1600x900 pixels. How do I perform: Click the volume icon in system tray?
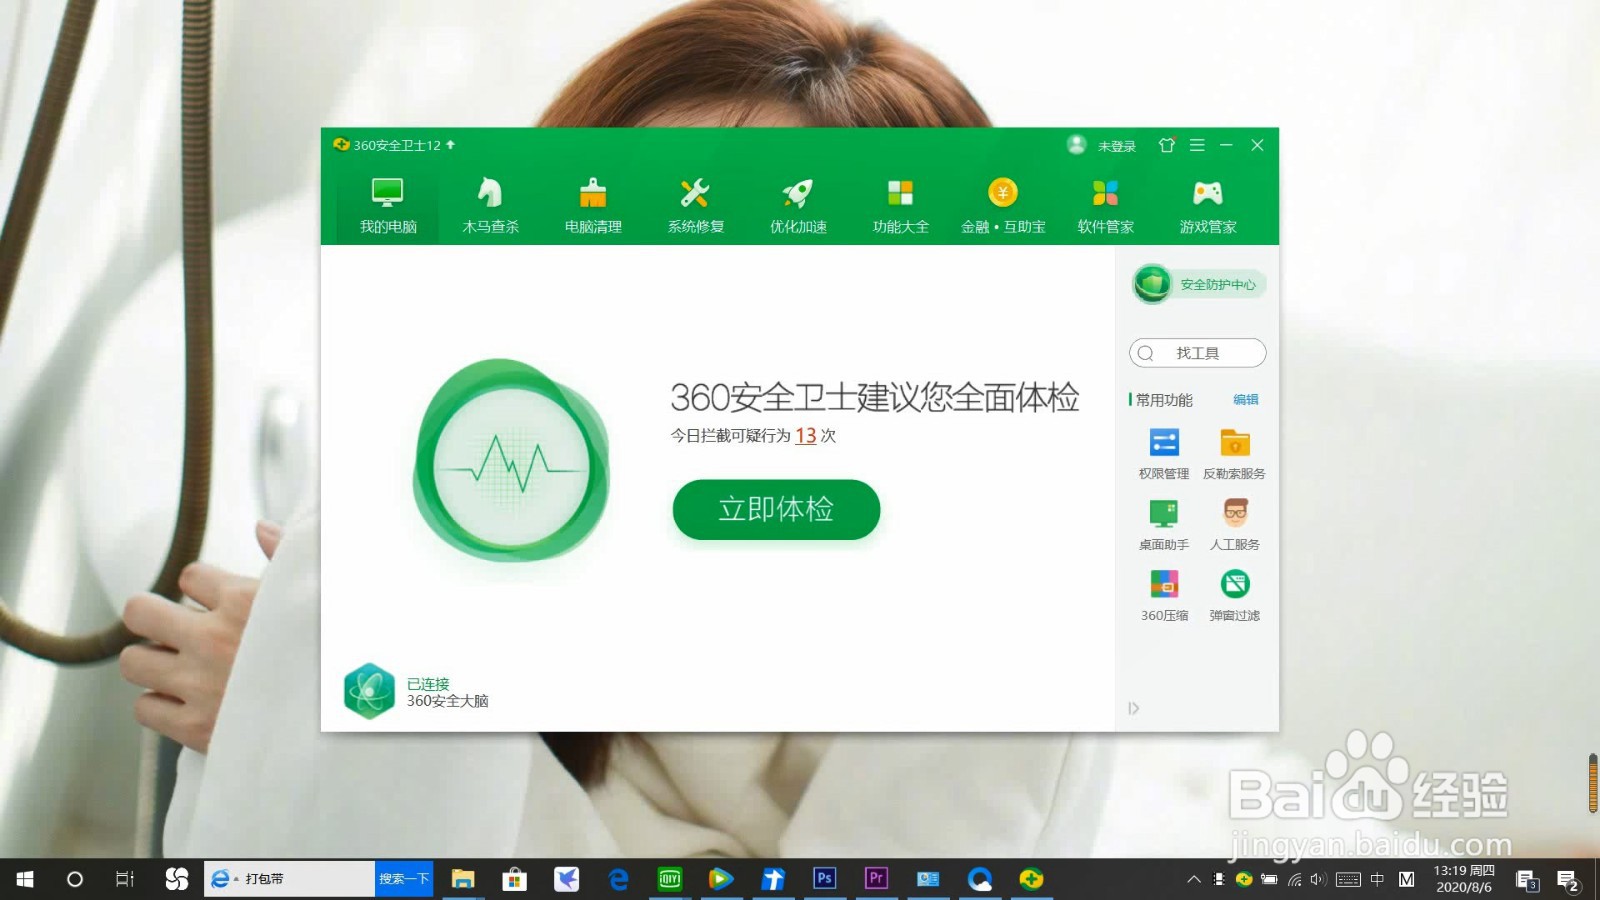coord(1318,880)
